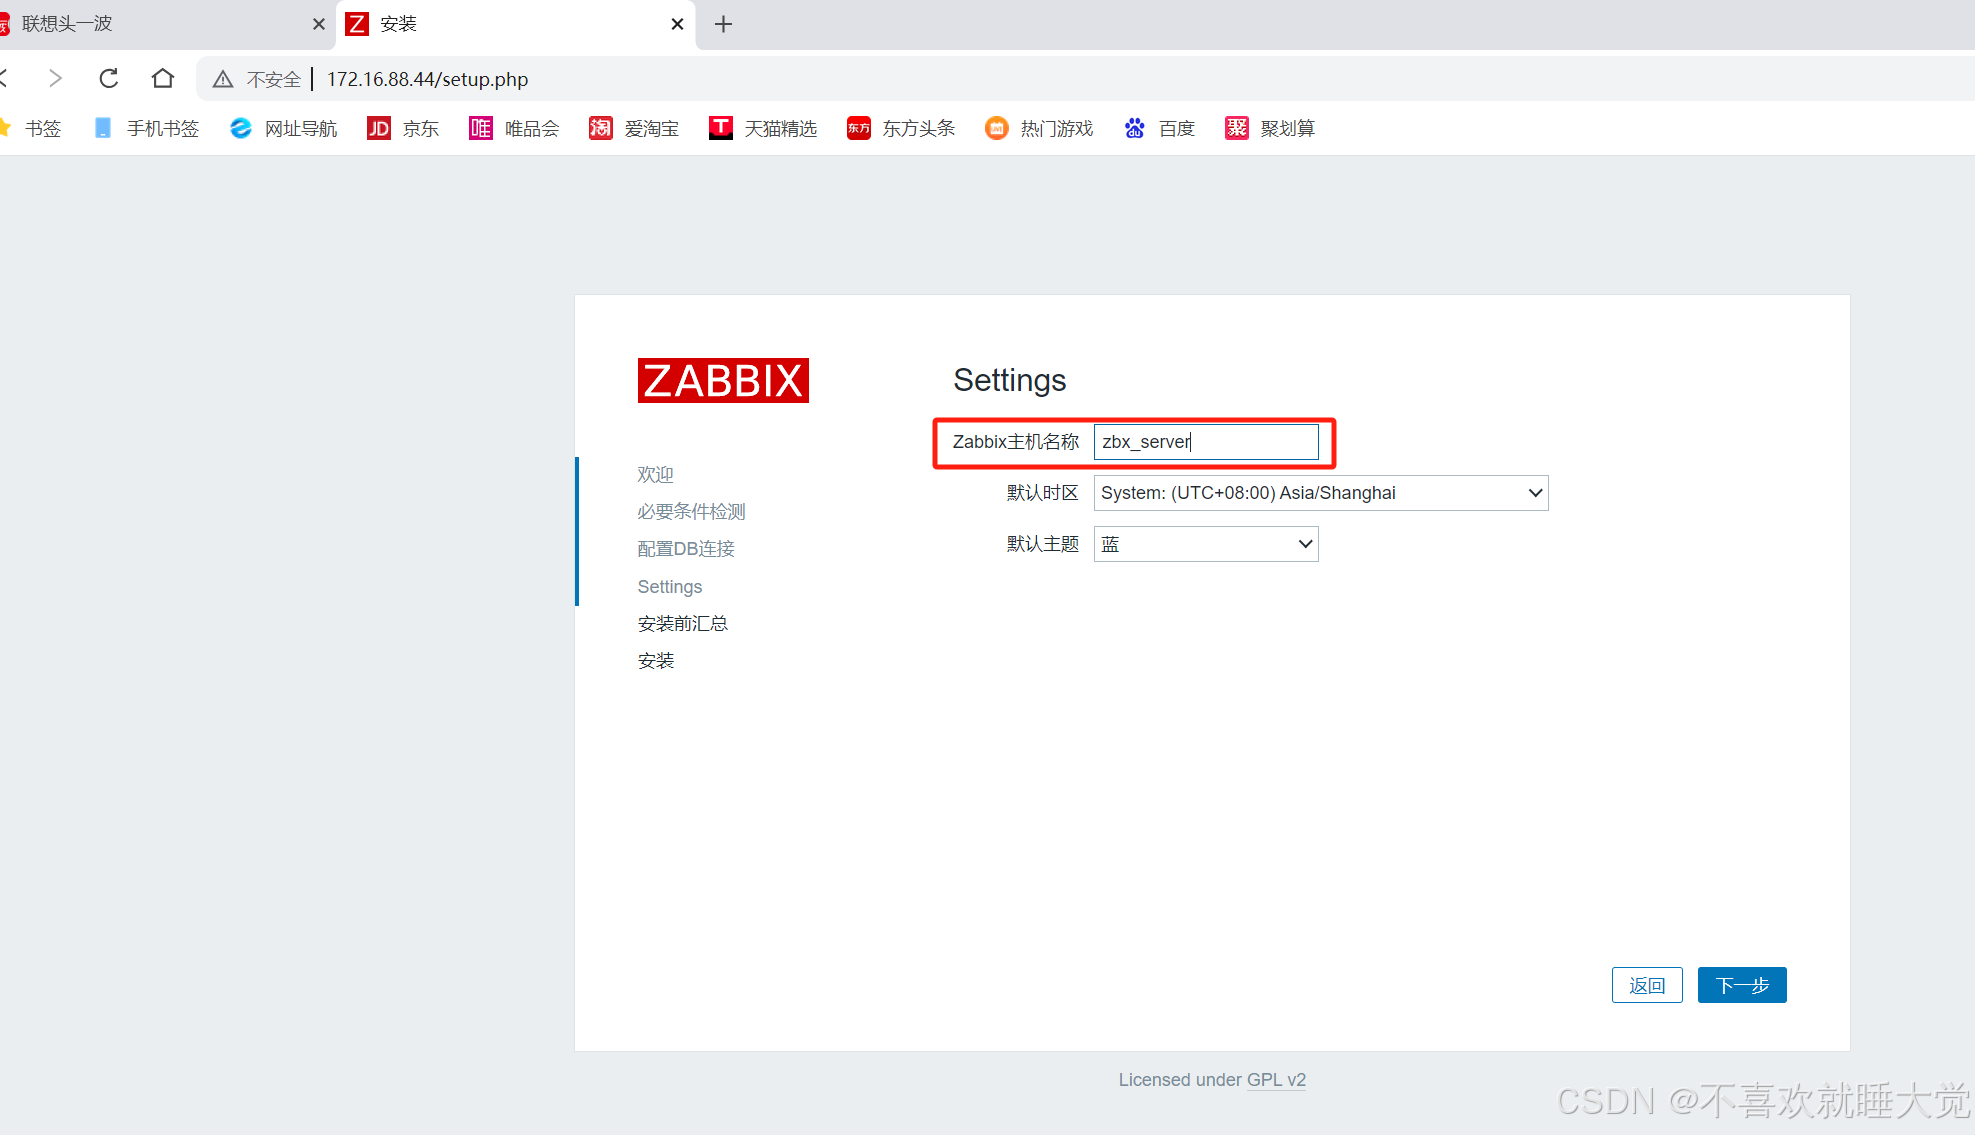Open the 京东 JD bookmark
Image resolution: width=1975 pixels, height=1135 pixels.
point(403,128)
